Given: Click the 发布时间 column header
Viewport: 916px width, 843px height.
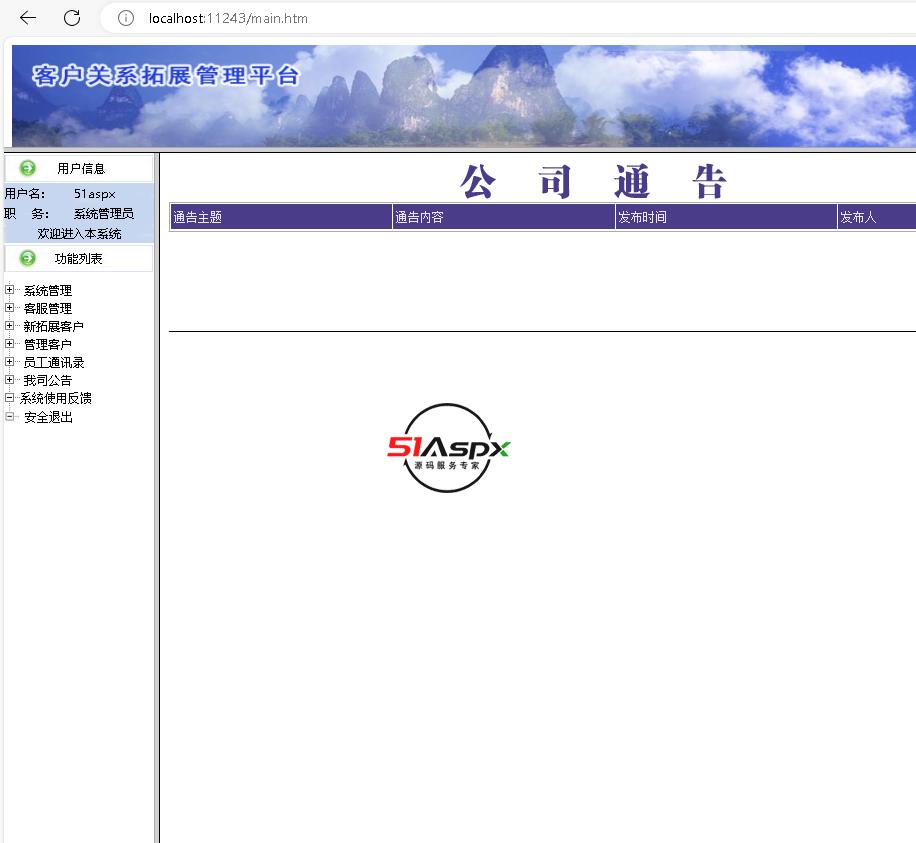Looking at the screenshot, I should tap(726, 217).
